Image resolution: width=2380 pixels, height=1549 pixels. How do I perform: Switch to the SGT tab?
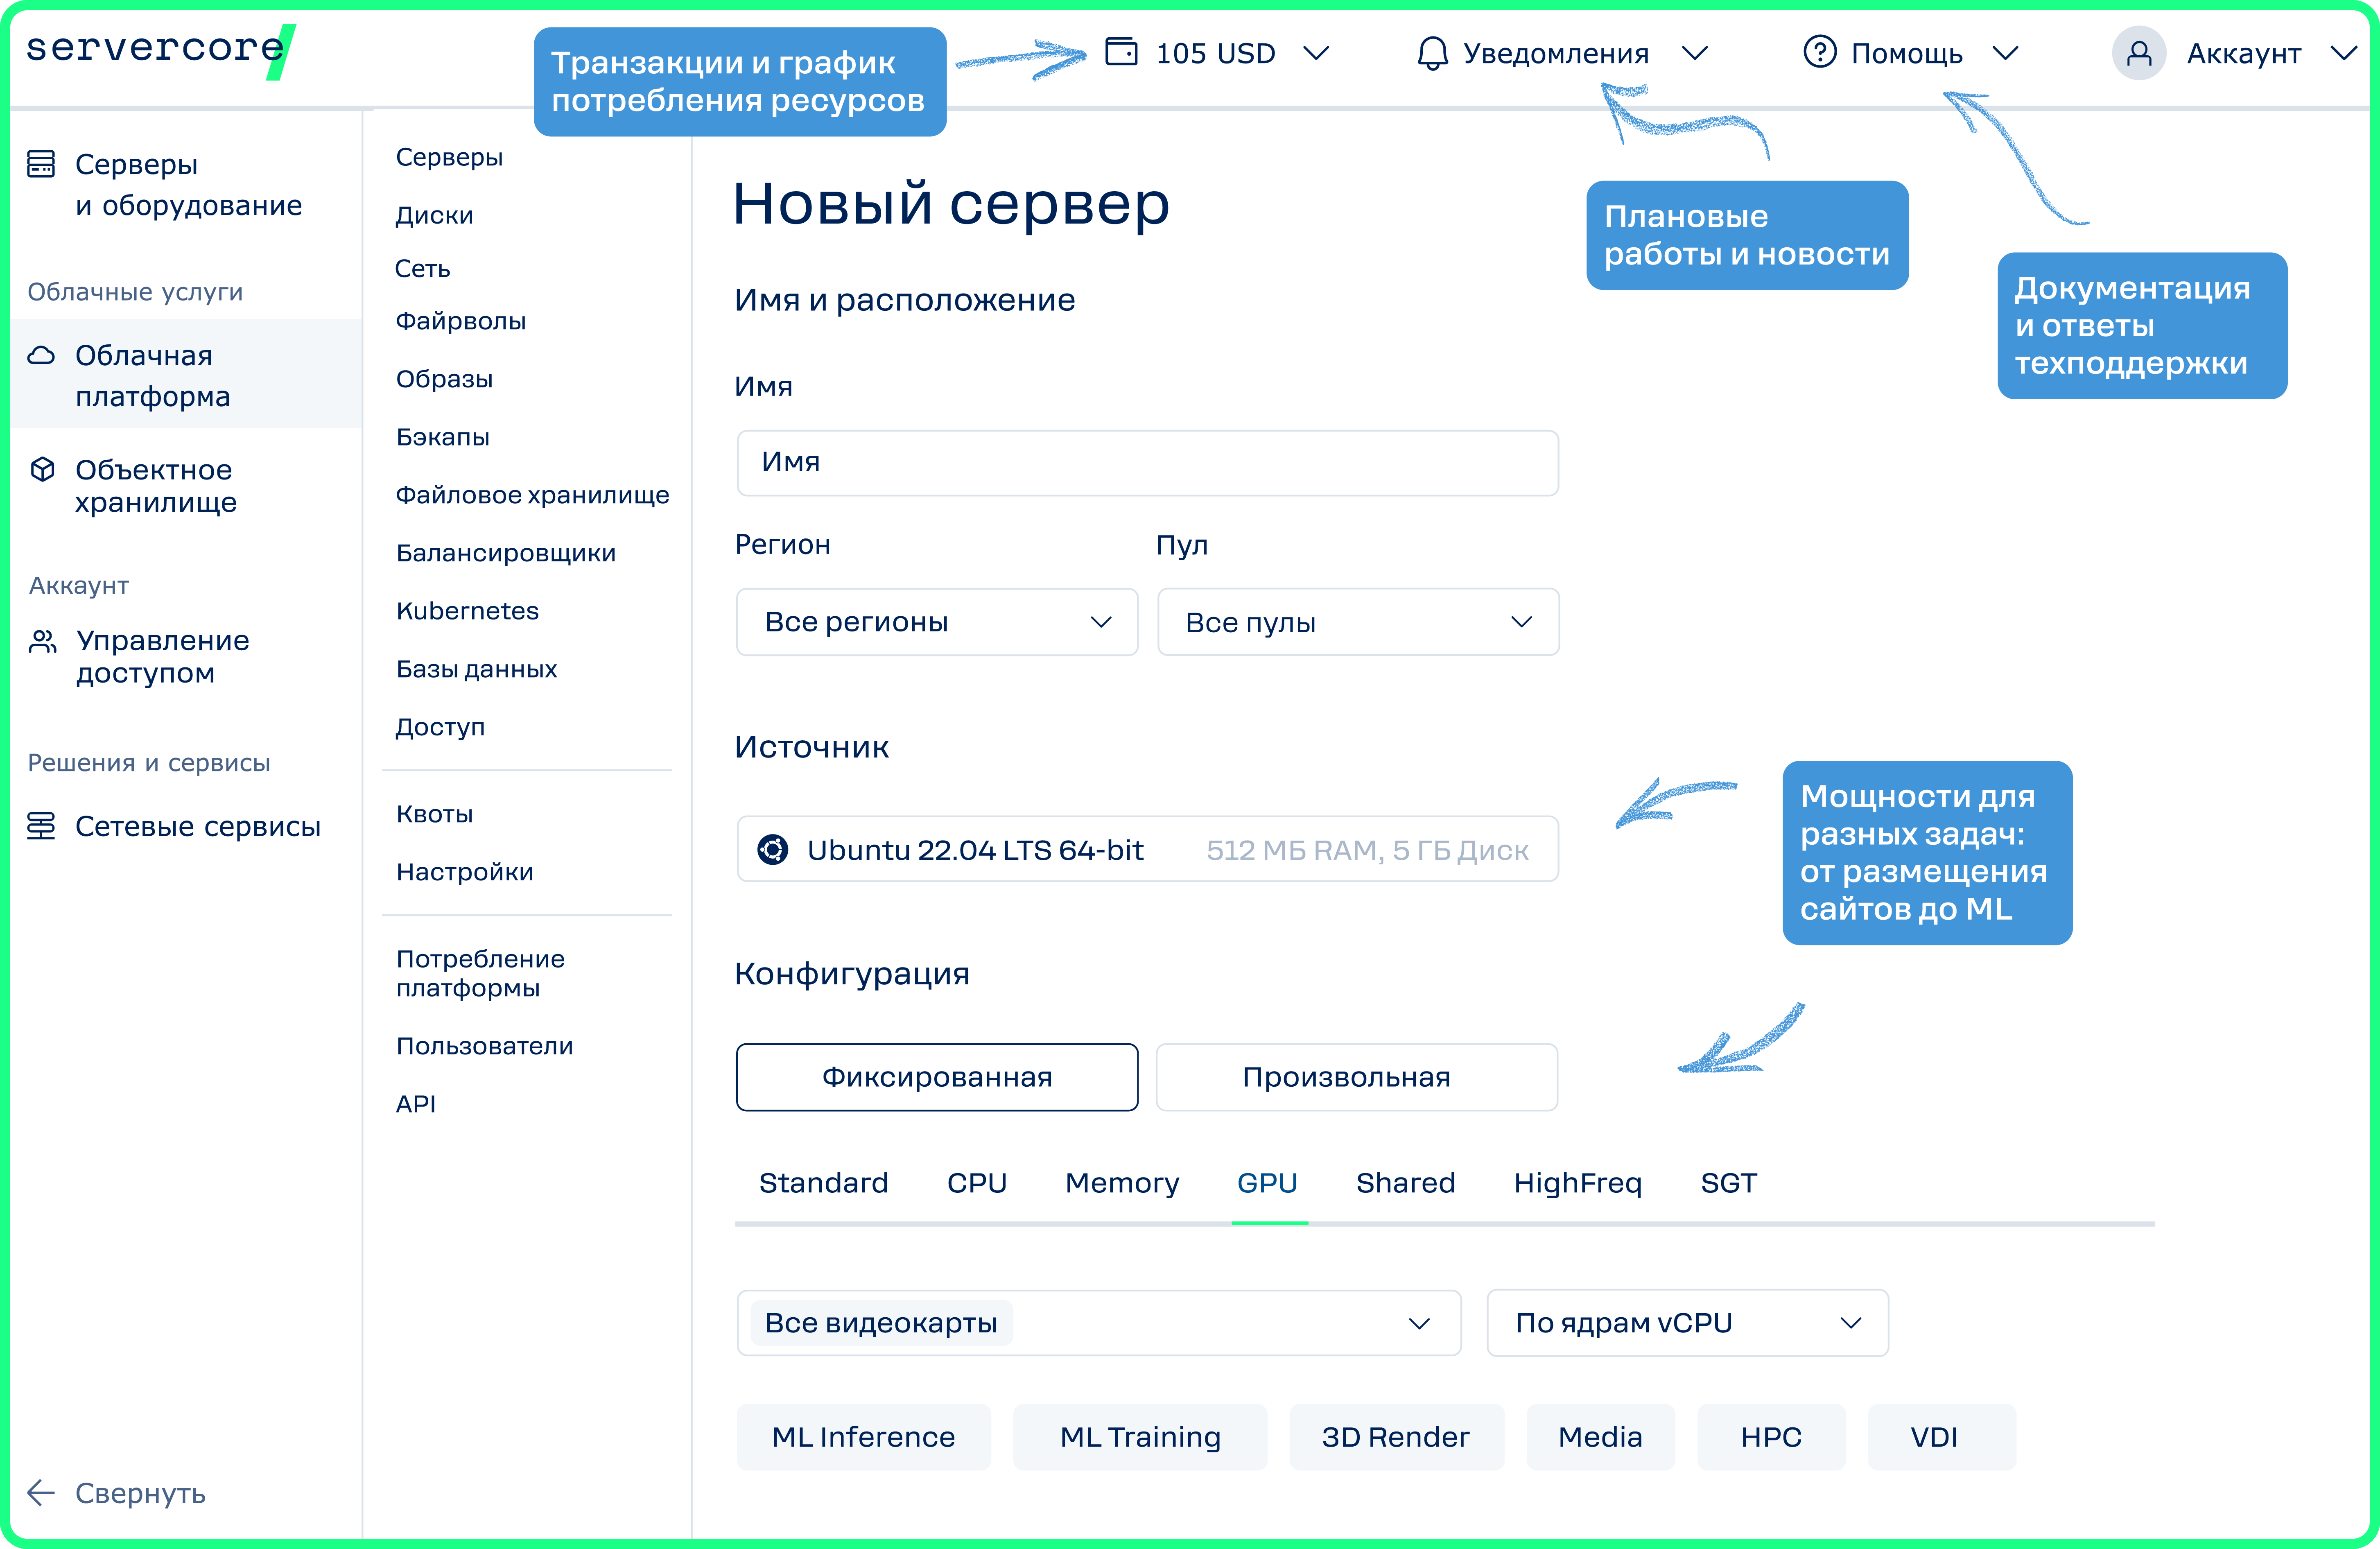point(1728,1183)
